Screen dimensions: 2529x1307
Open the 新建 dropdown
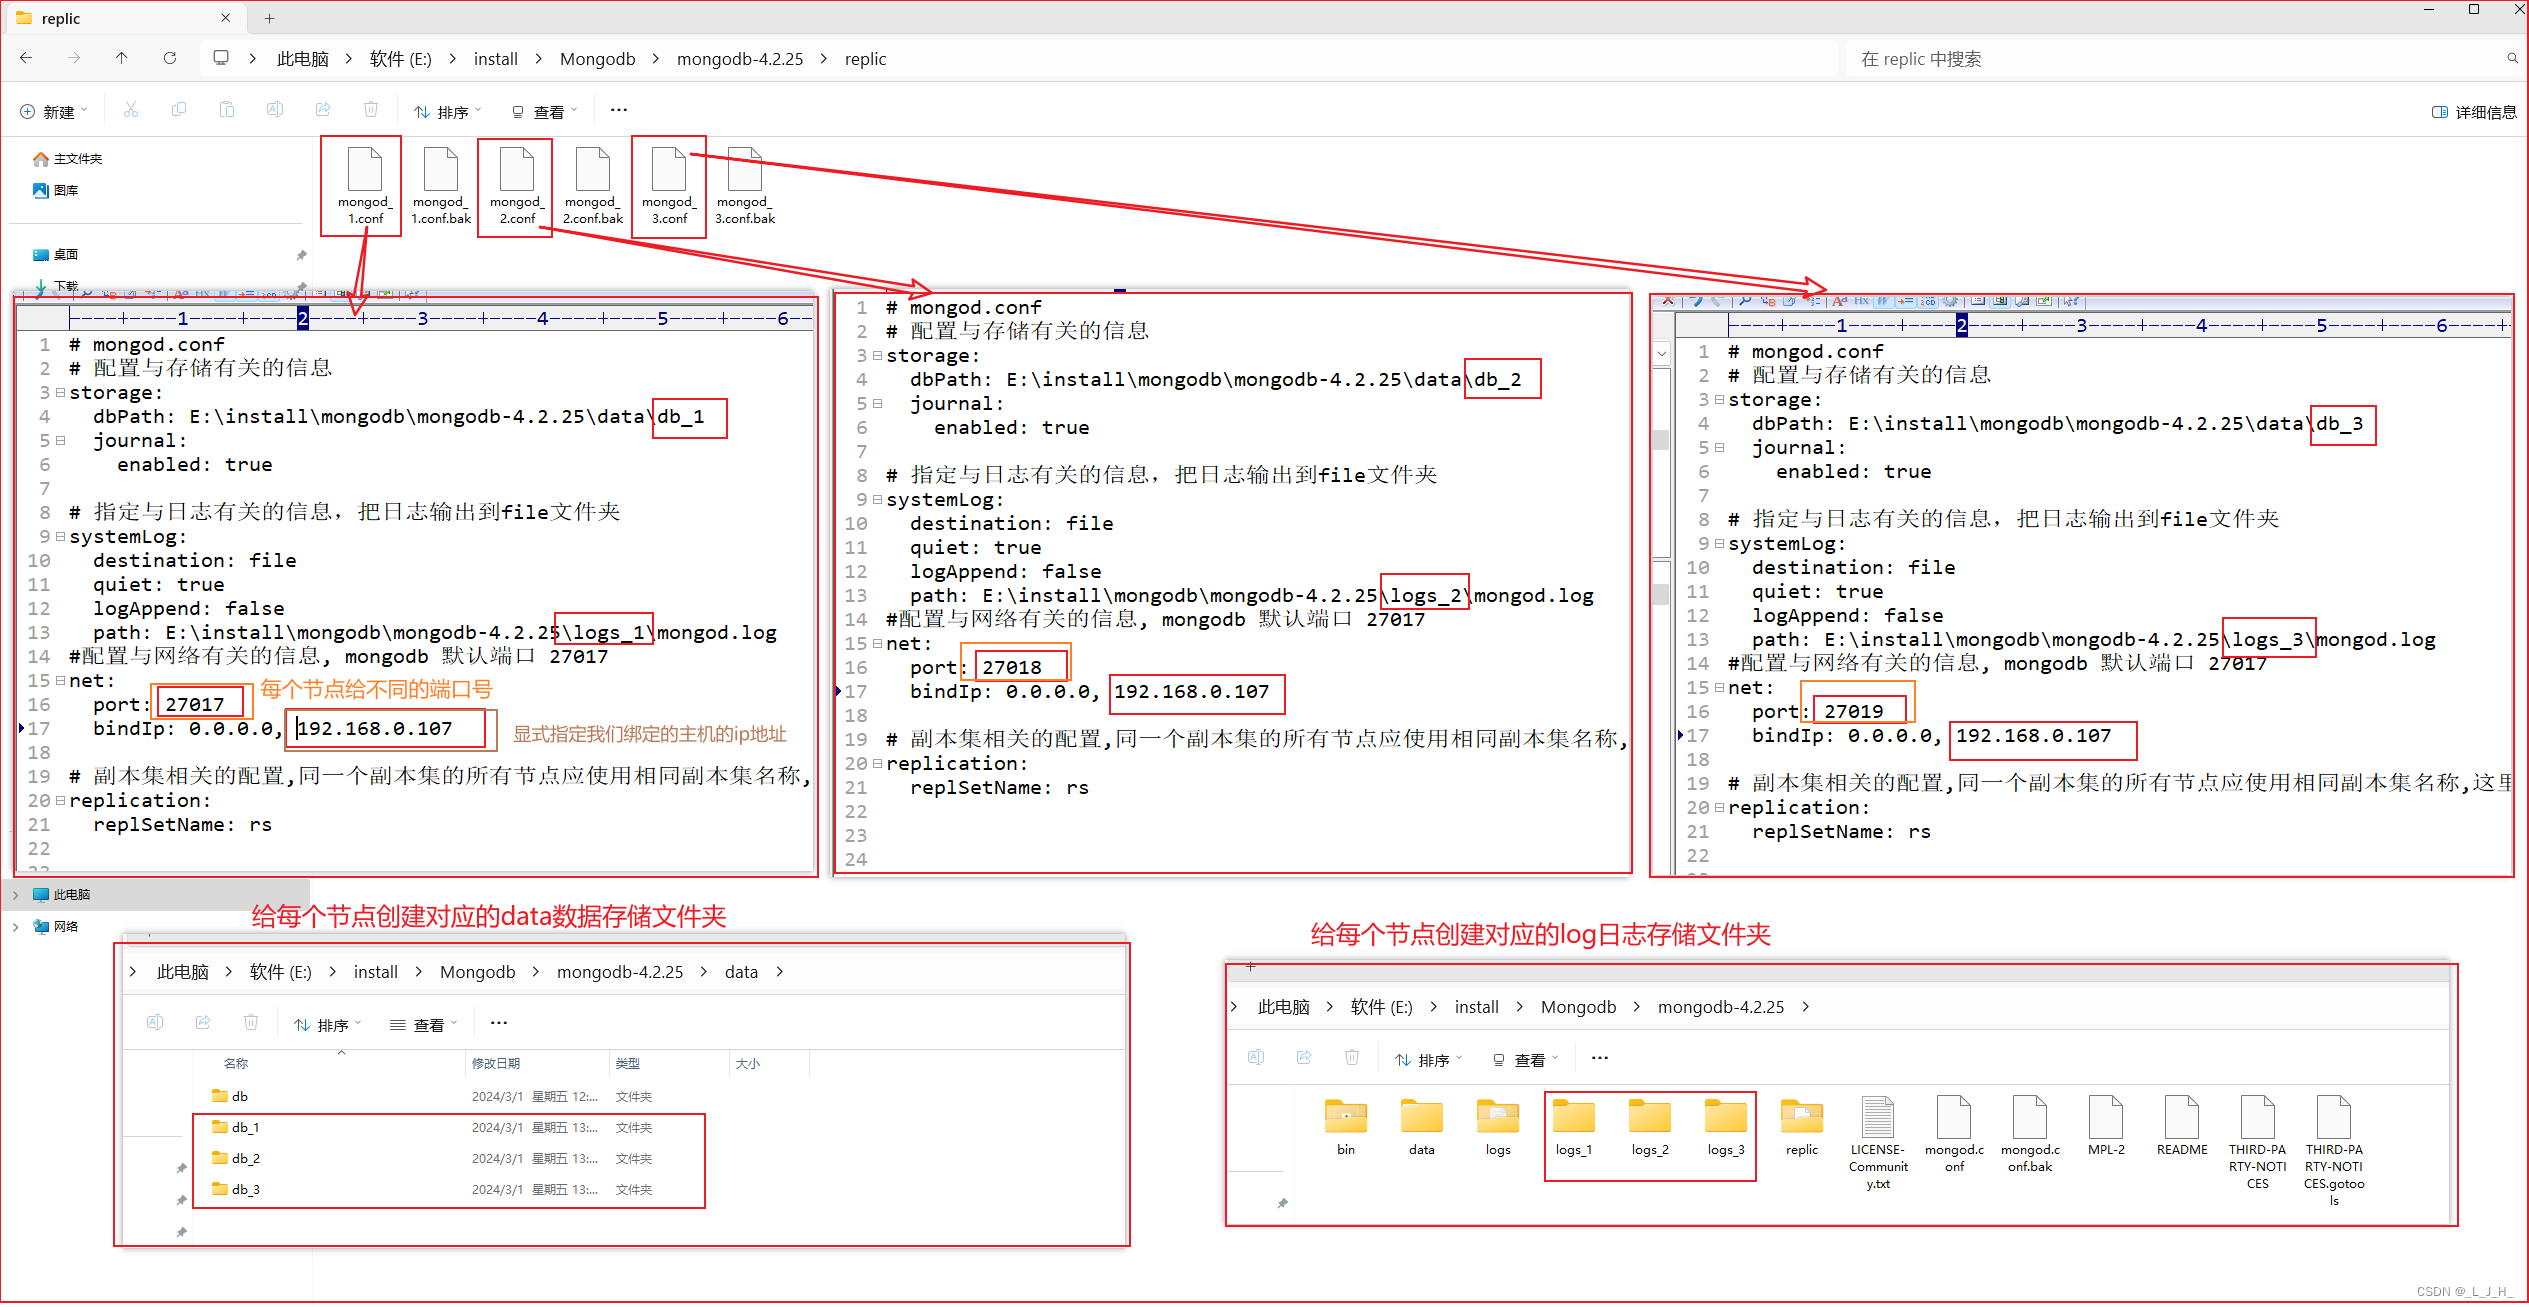[54, 111]
